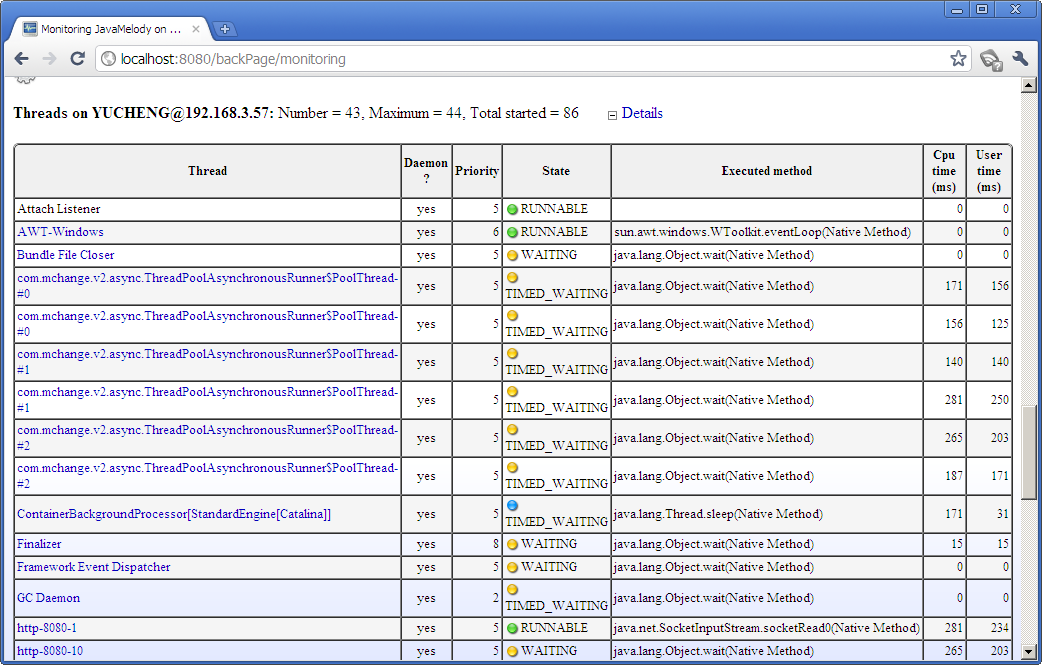1042x665 pixels.
Task: Click the browser forward arrow
Action: pyautogui.click(x=49, y=58)
